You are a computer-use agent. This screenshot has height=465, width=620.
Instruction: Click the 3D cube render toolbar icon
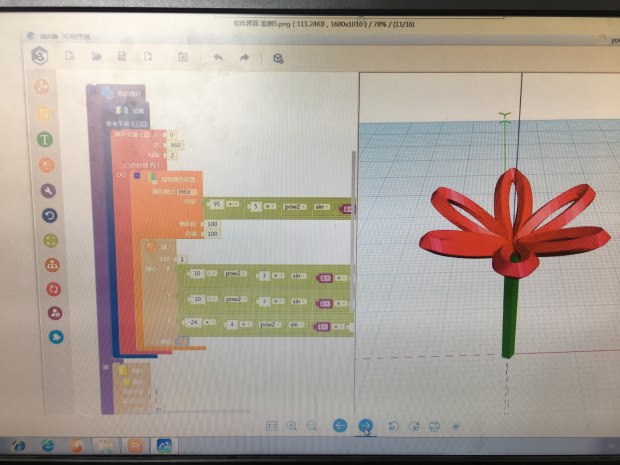278,58
